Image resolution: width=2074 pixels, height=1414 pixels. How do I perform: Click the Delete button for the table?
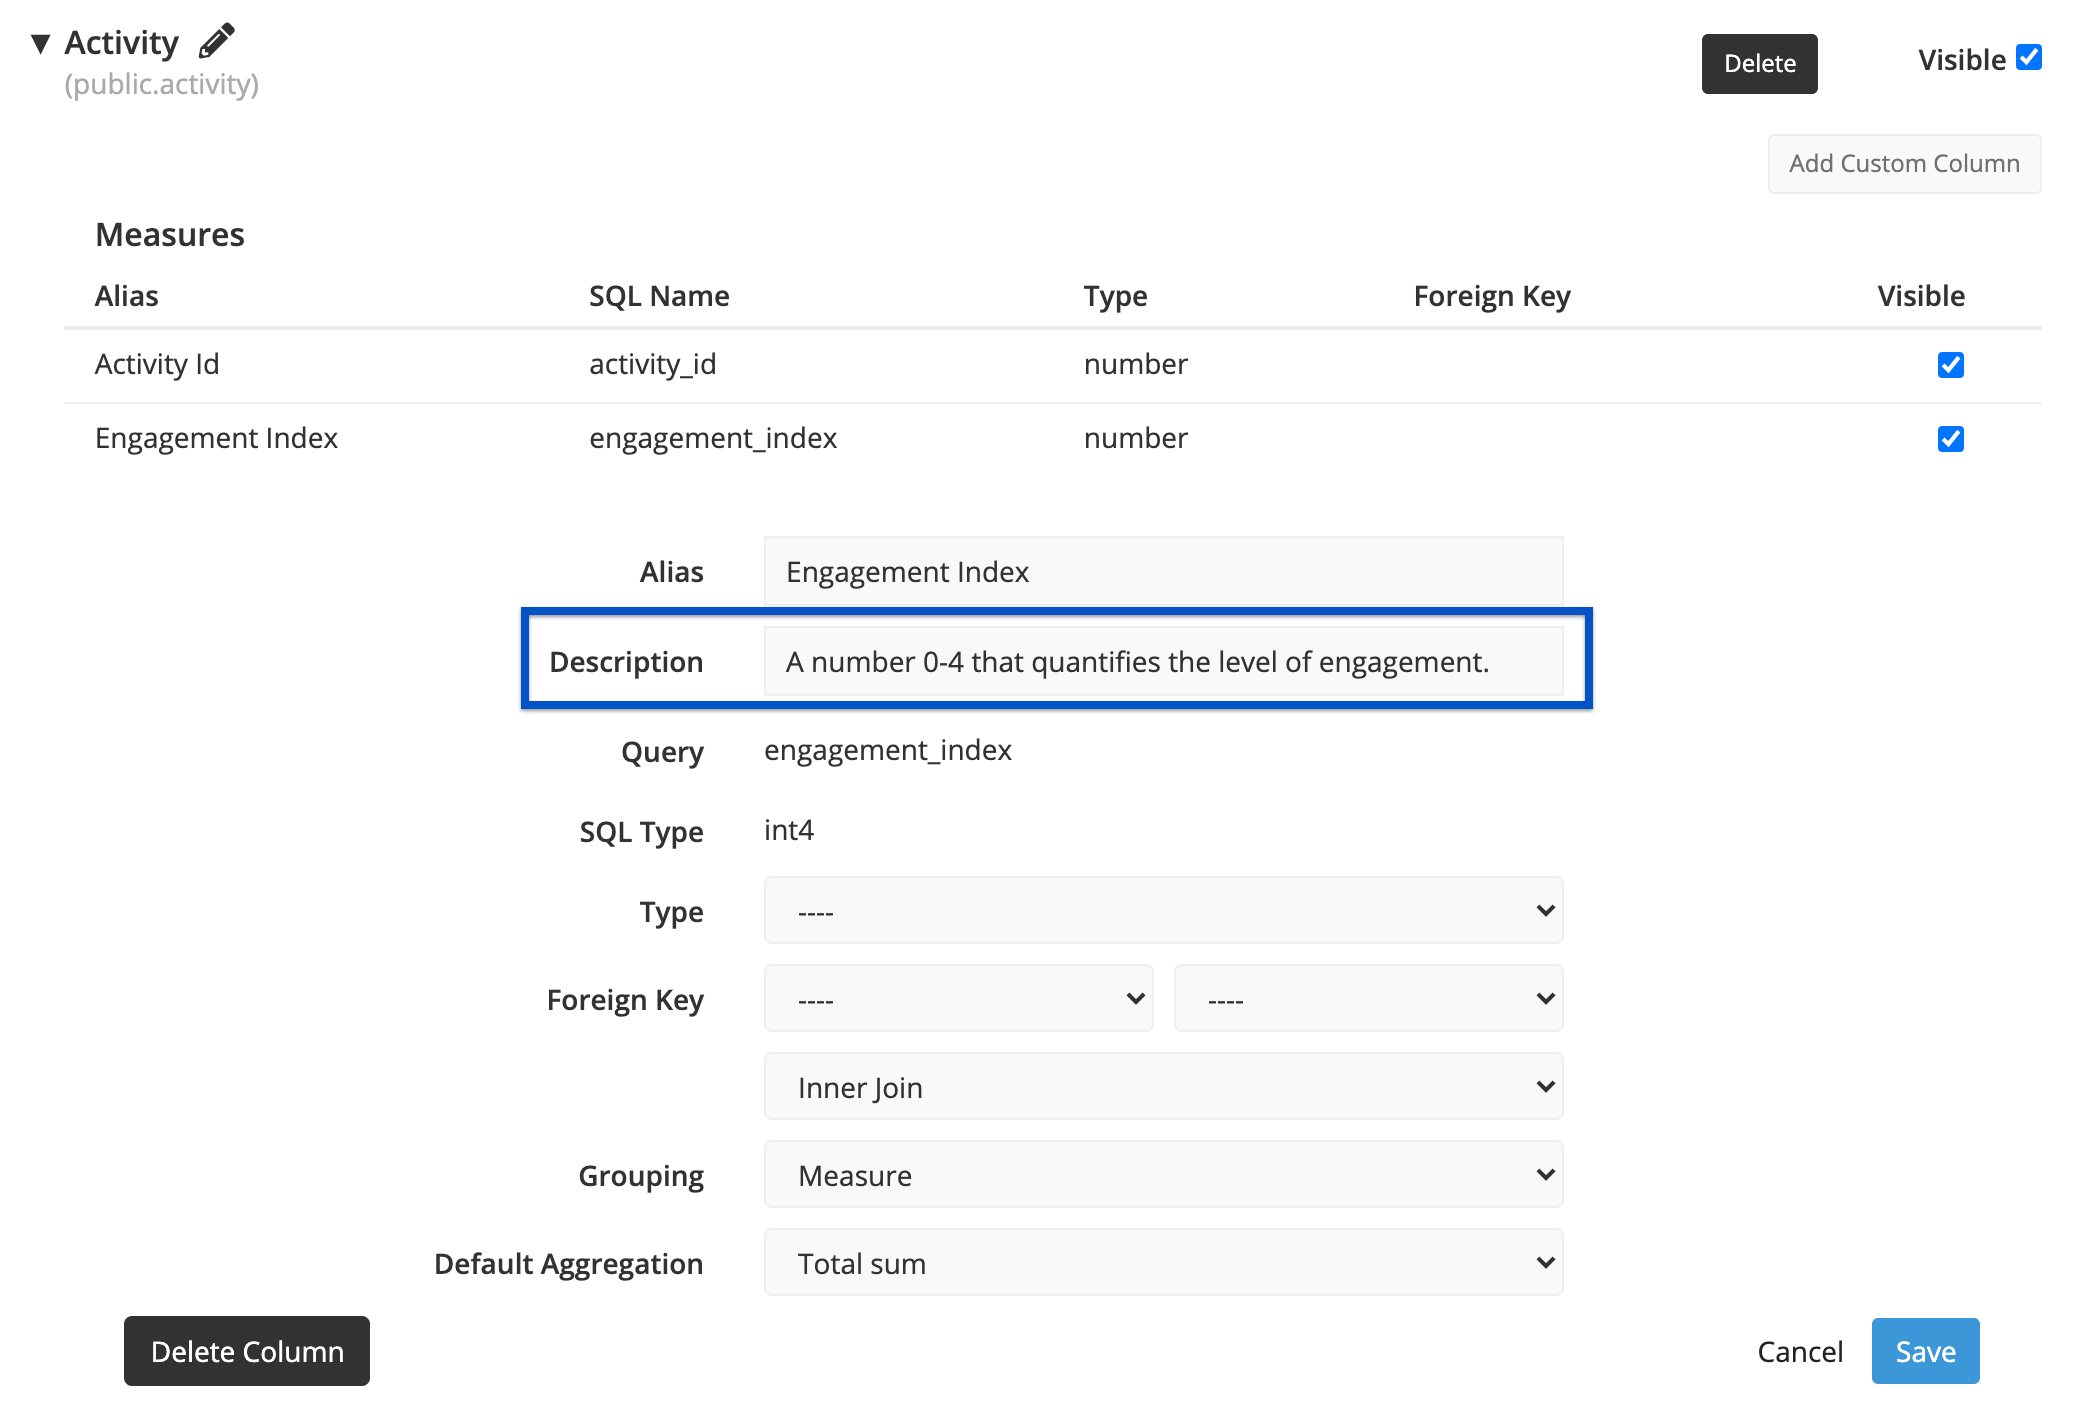point(1759,63)
